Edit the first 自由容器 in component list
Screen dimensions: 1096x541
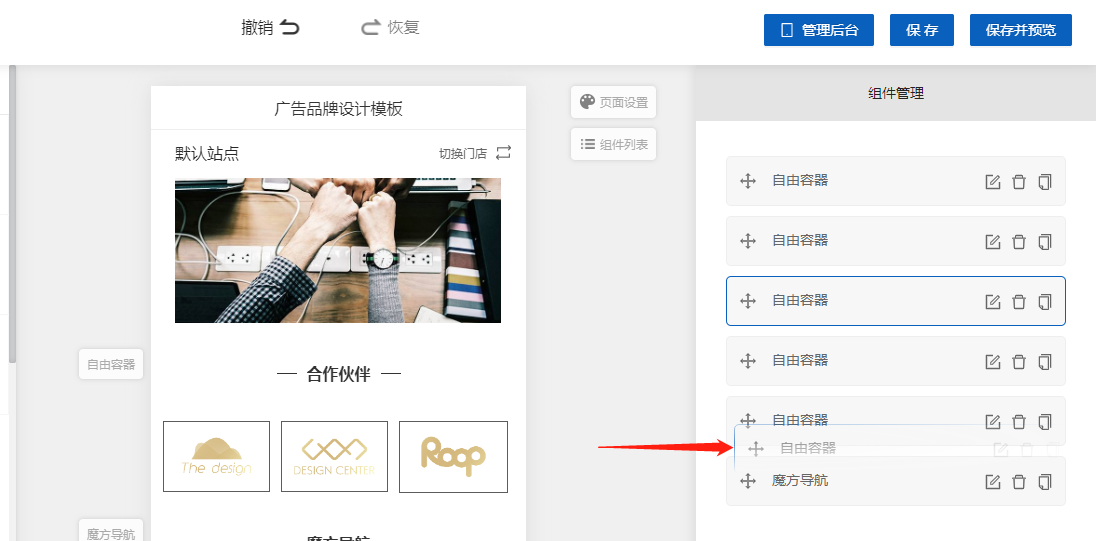click(x=992, y=182)
